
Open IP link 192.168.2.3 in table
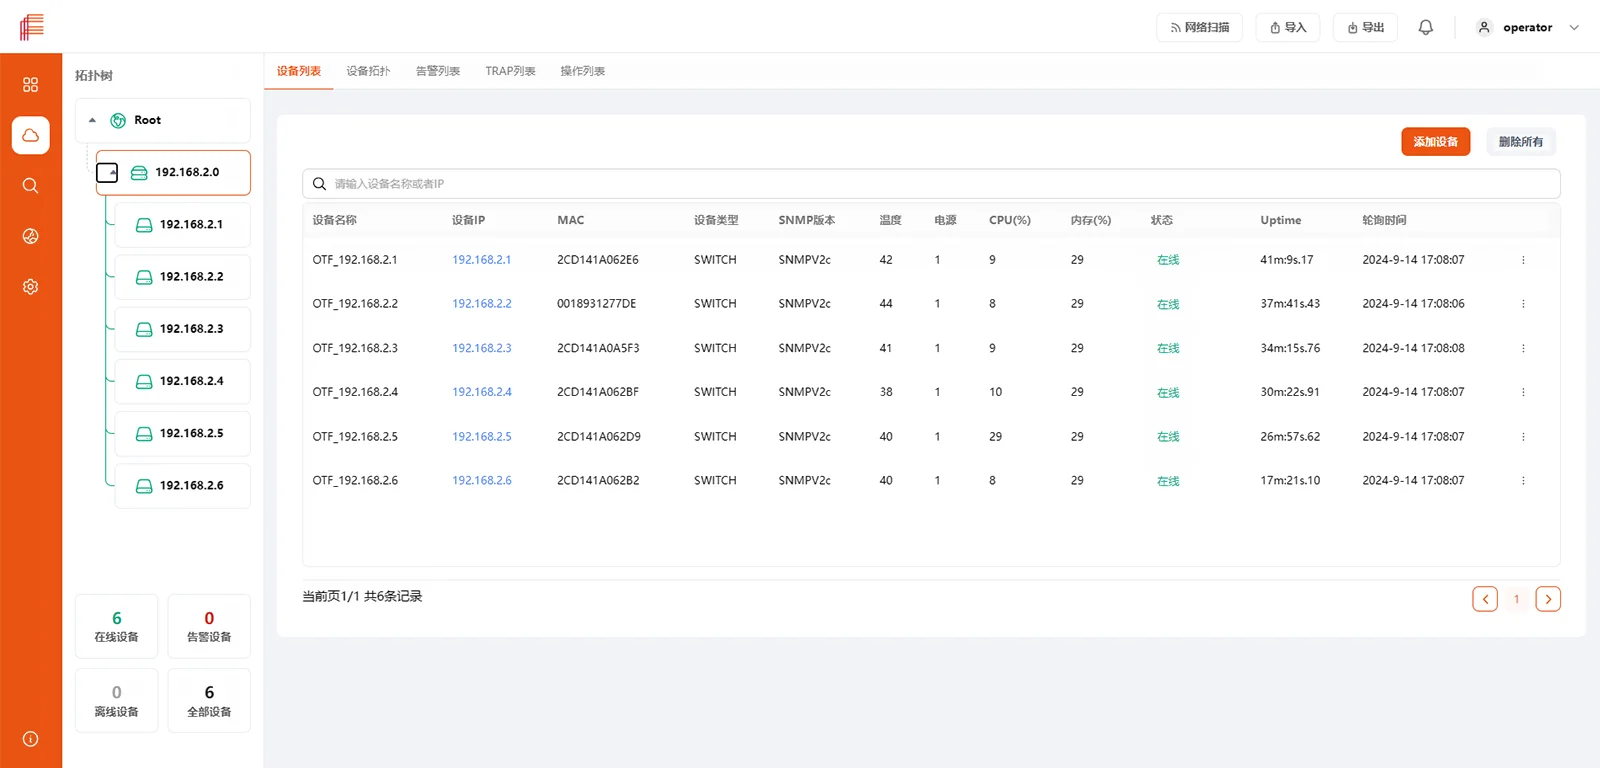[481, 348]
